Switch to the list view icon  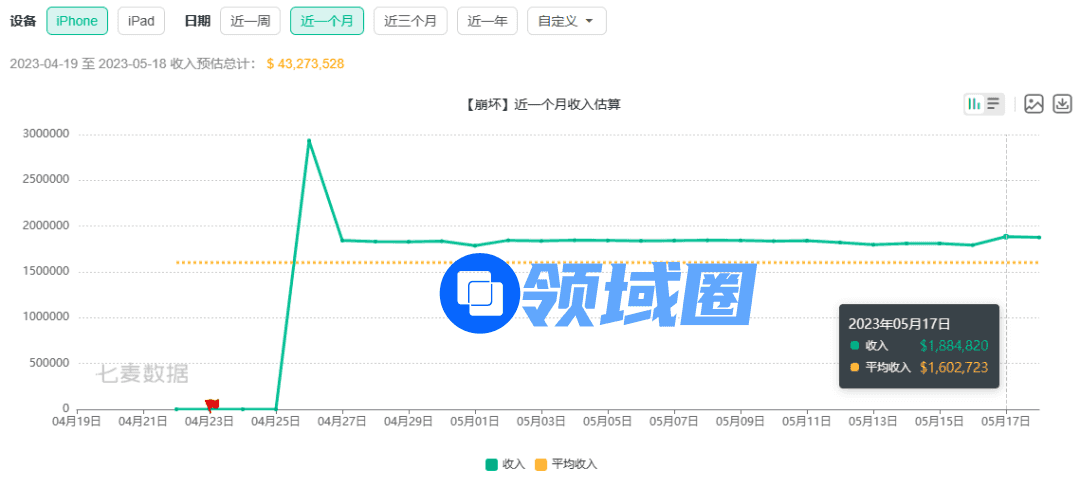[x=994, y=104]
